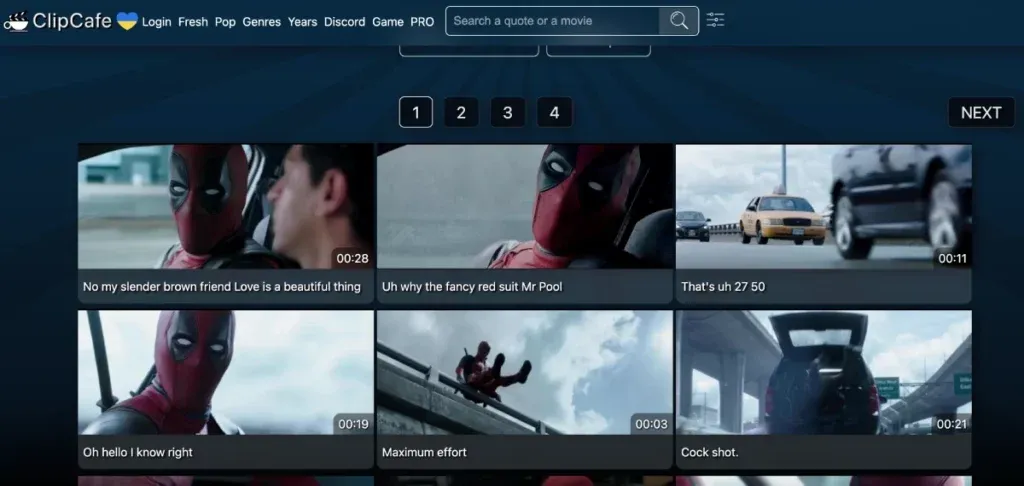Click the ClipCafe coffee cup logo
This screenshot has height=486, width=1024.
(16, 22)
